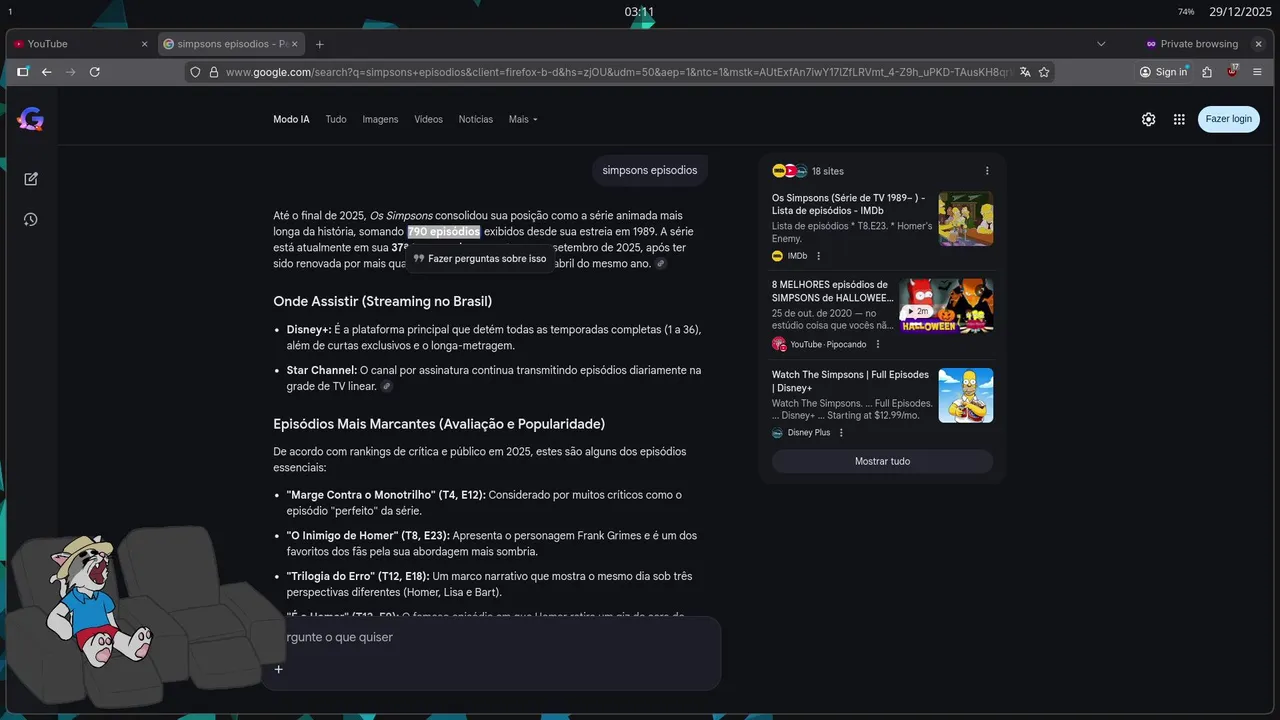Image resolution: width=1280 pixels, height=720 pixels.
Task: Open AI Mode history clock icon
Action: click(31, 219)
